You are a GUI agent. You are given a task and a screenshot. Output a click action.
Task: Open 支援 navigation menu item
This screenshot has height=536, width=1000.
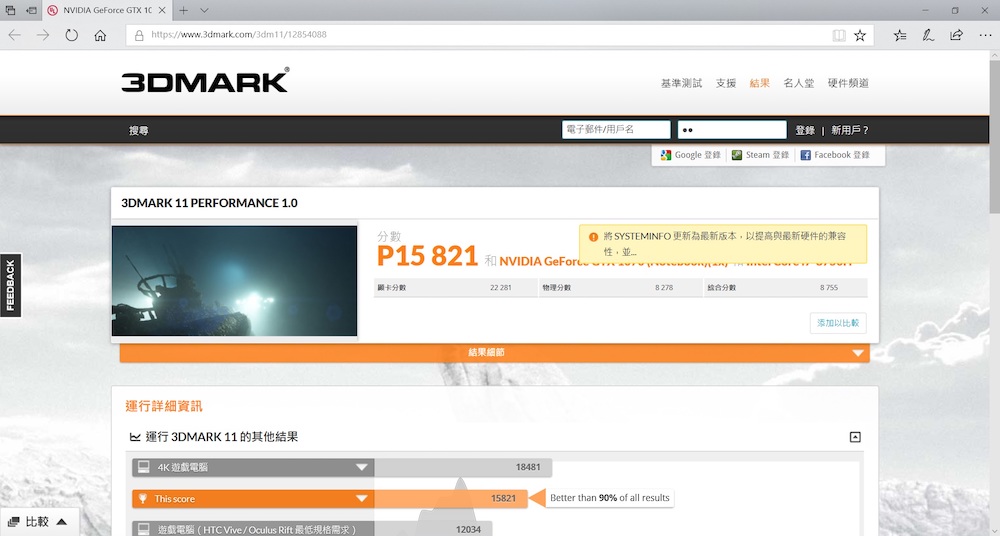tap(726, 83)
